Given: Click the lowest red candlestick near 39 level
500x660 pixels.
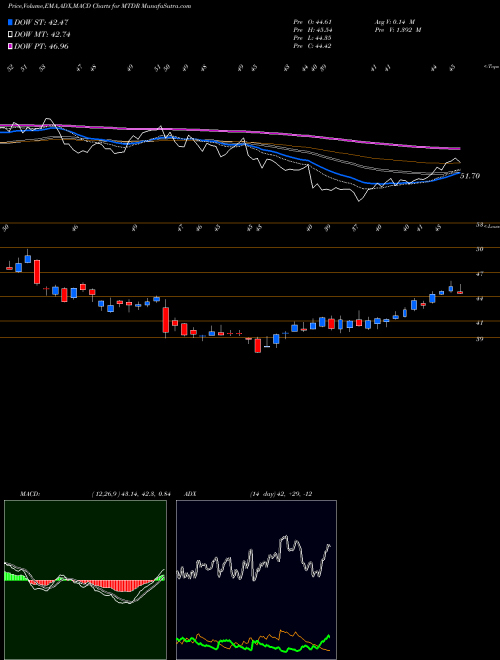Looking at the screenshot, I should 258,345.
